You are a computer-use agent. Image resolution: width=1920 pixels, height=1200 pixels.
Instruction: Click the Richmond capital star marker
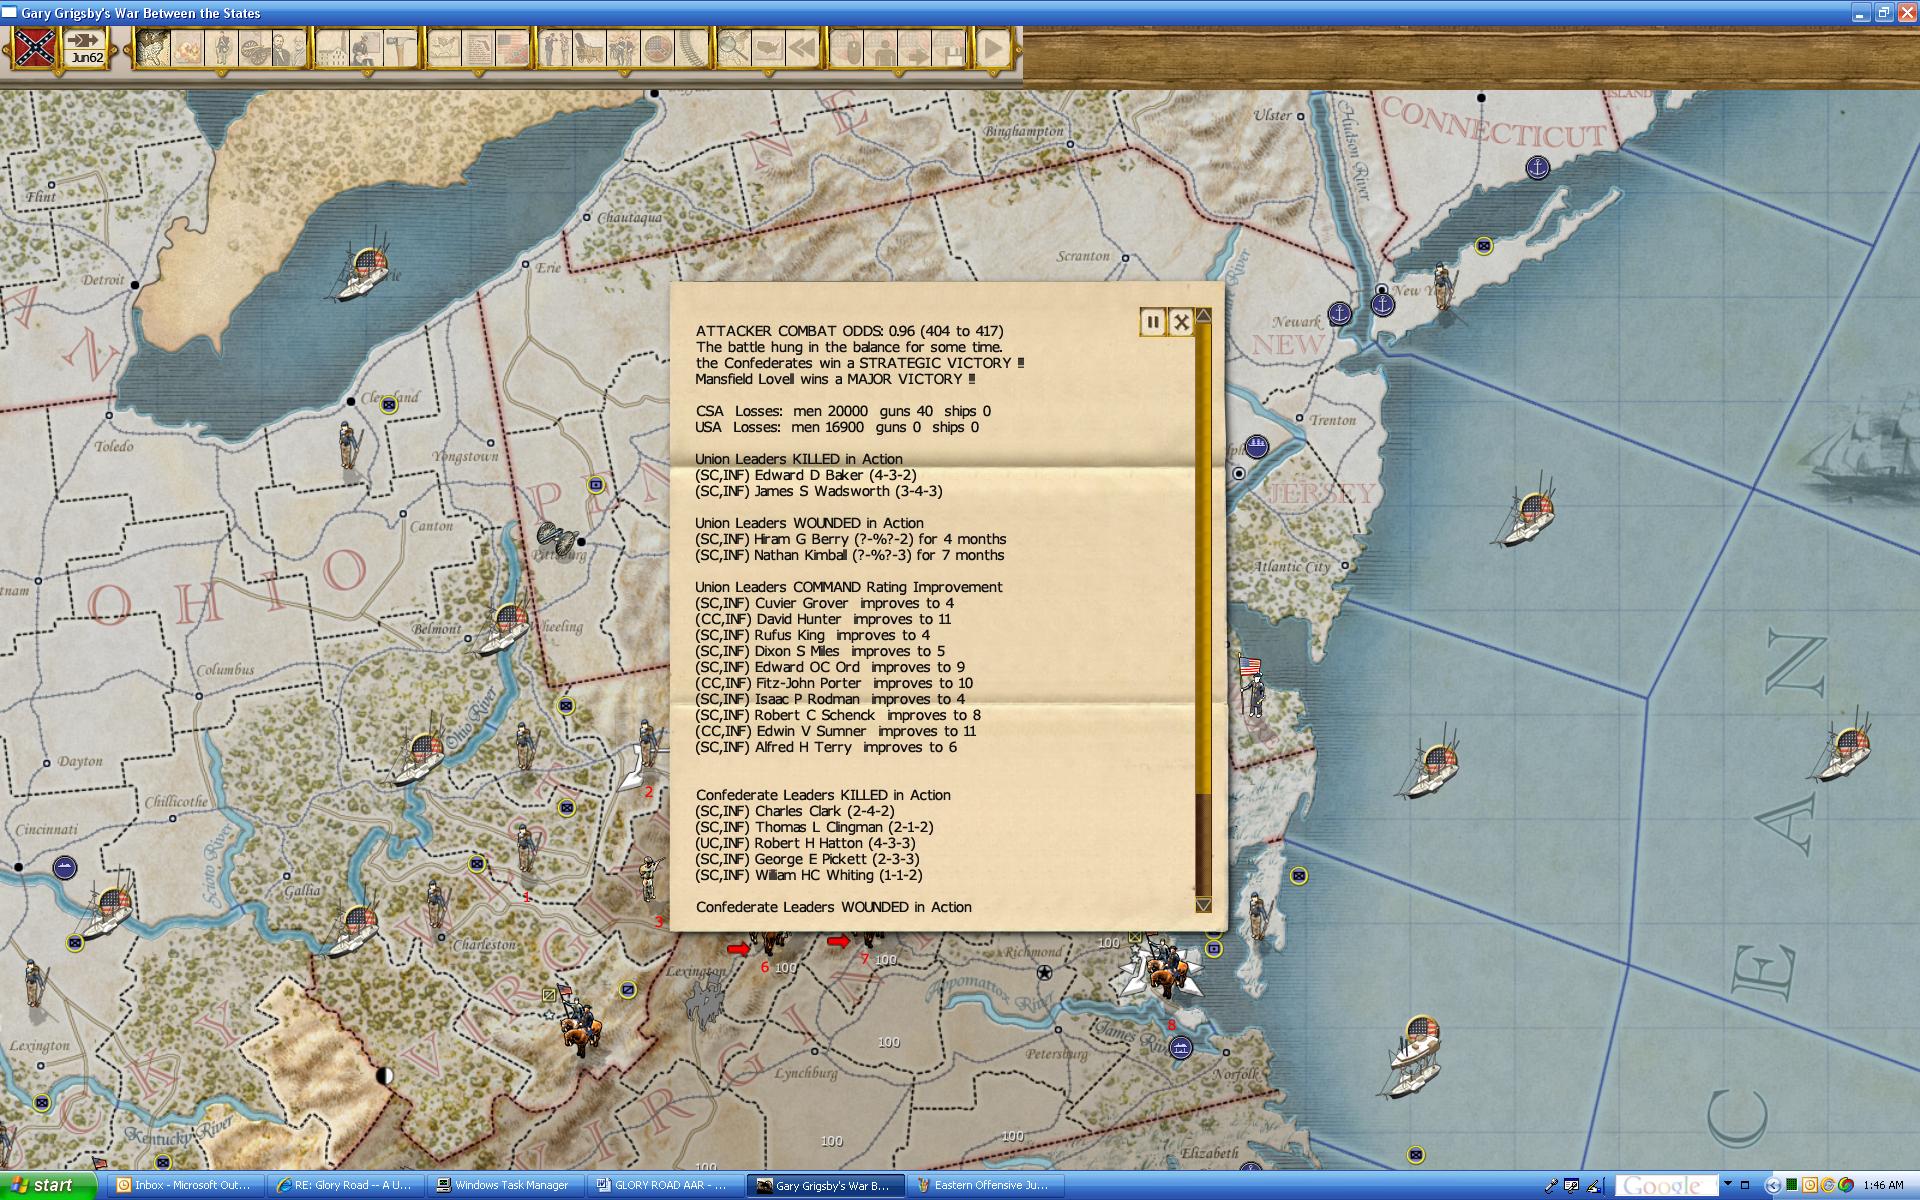coord(1044,972)
